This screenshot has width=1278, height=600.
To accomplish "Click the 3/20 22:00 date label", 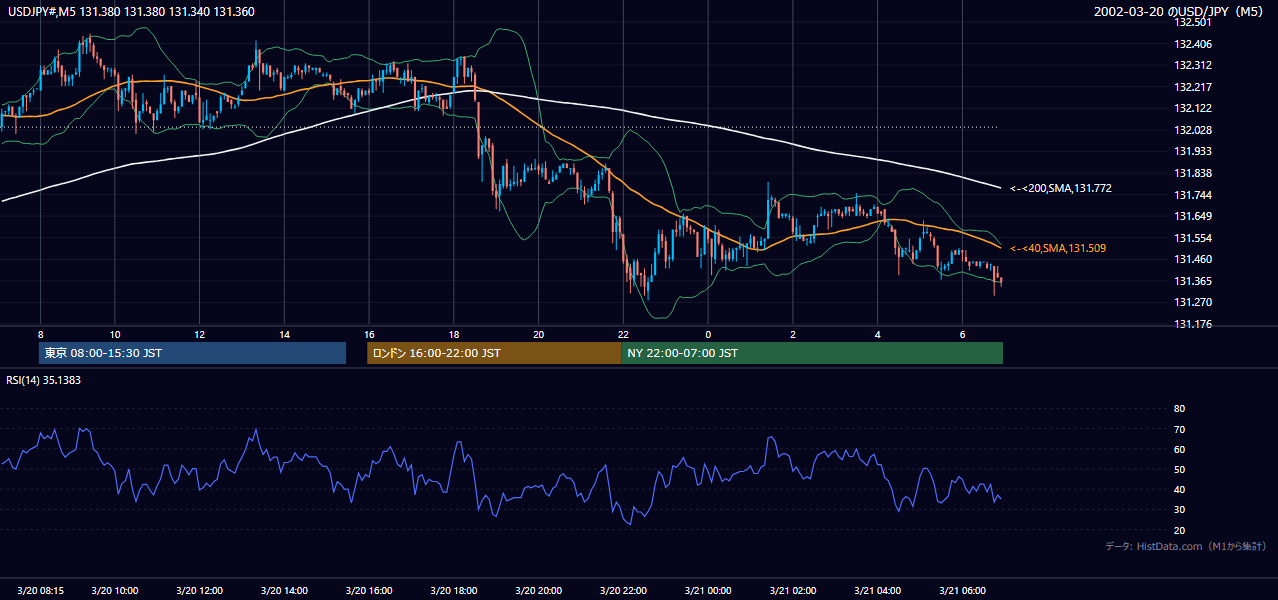I will (x=623, y=590).
